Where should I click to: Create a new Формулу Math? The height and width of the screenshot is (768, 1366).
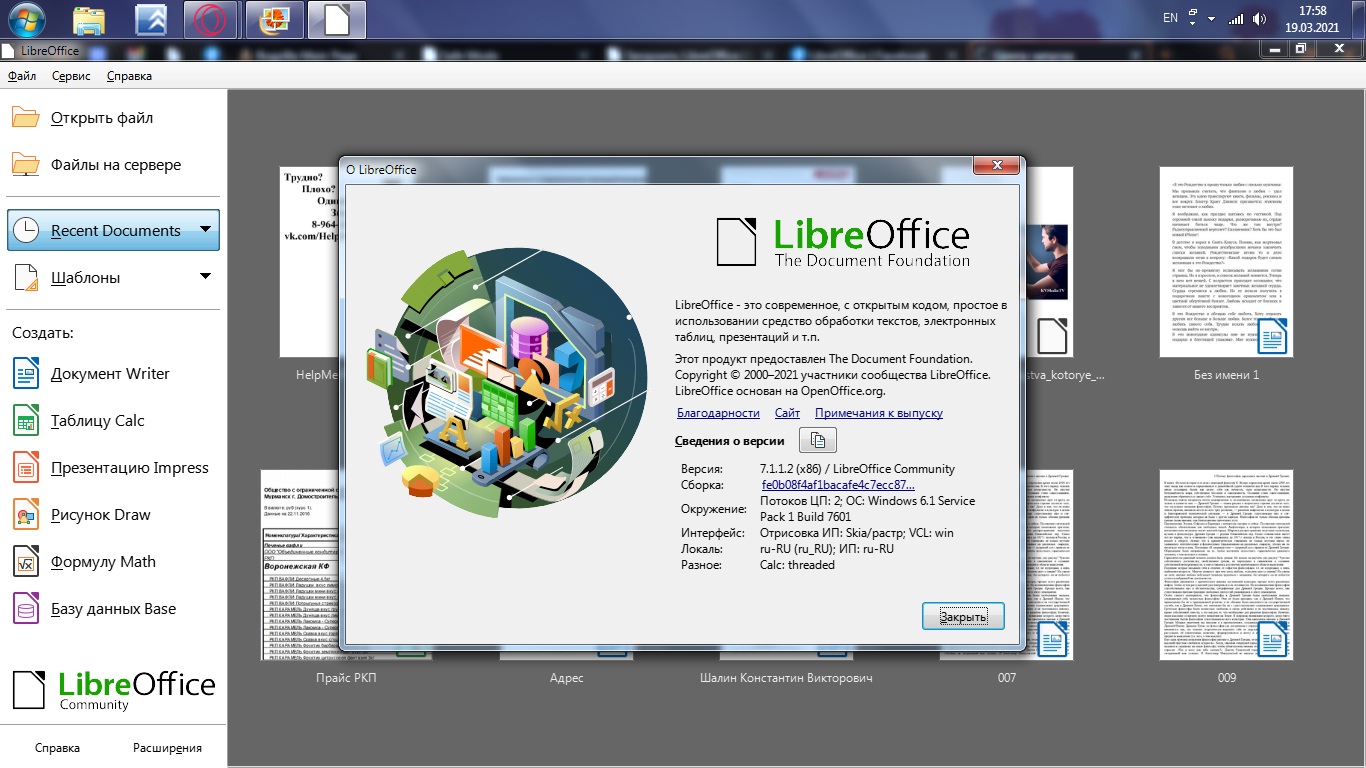click(x=113, y=561)
